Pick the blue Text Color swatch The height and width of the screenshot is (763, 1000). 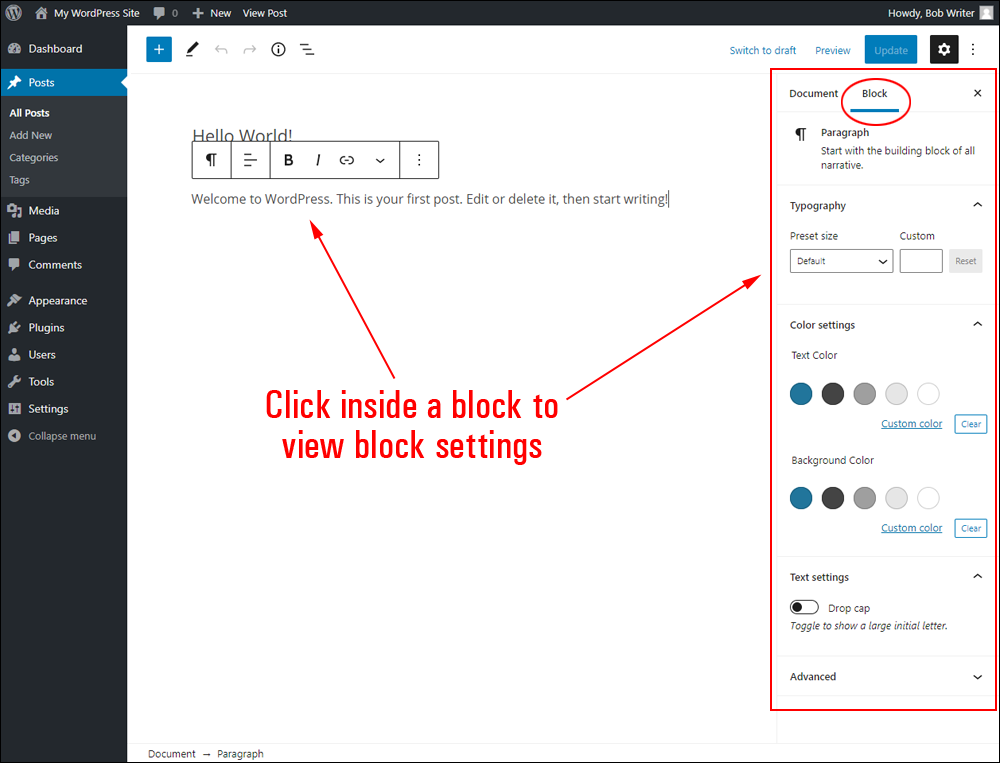point(801,394)
